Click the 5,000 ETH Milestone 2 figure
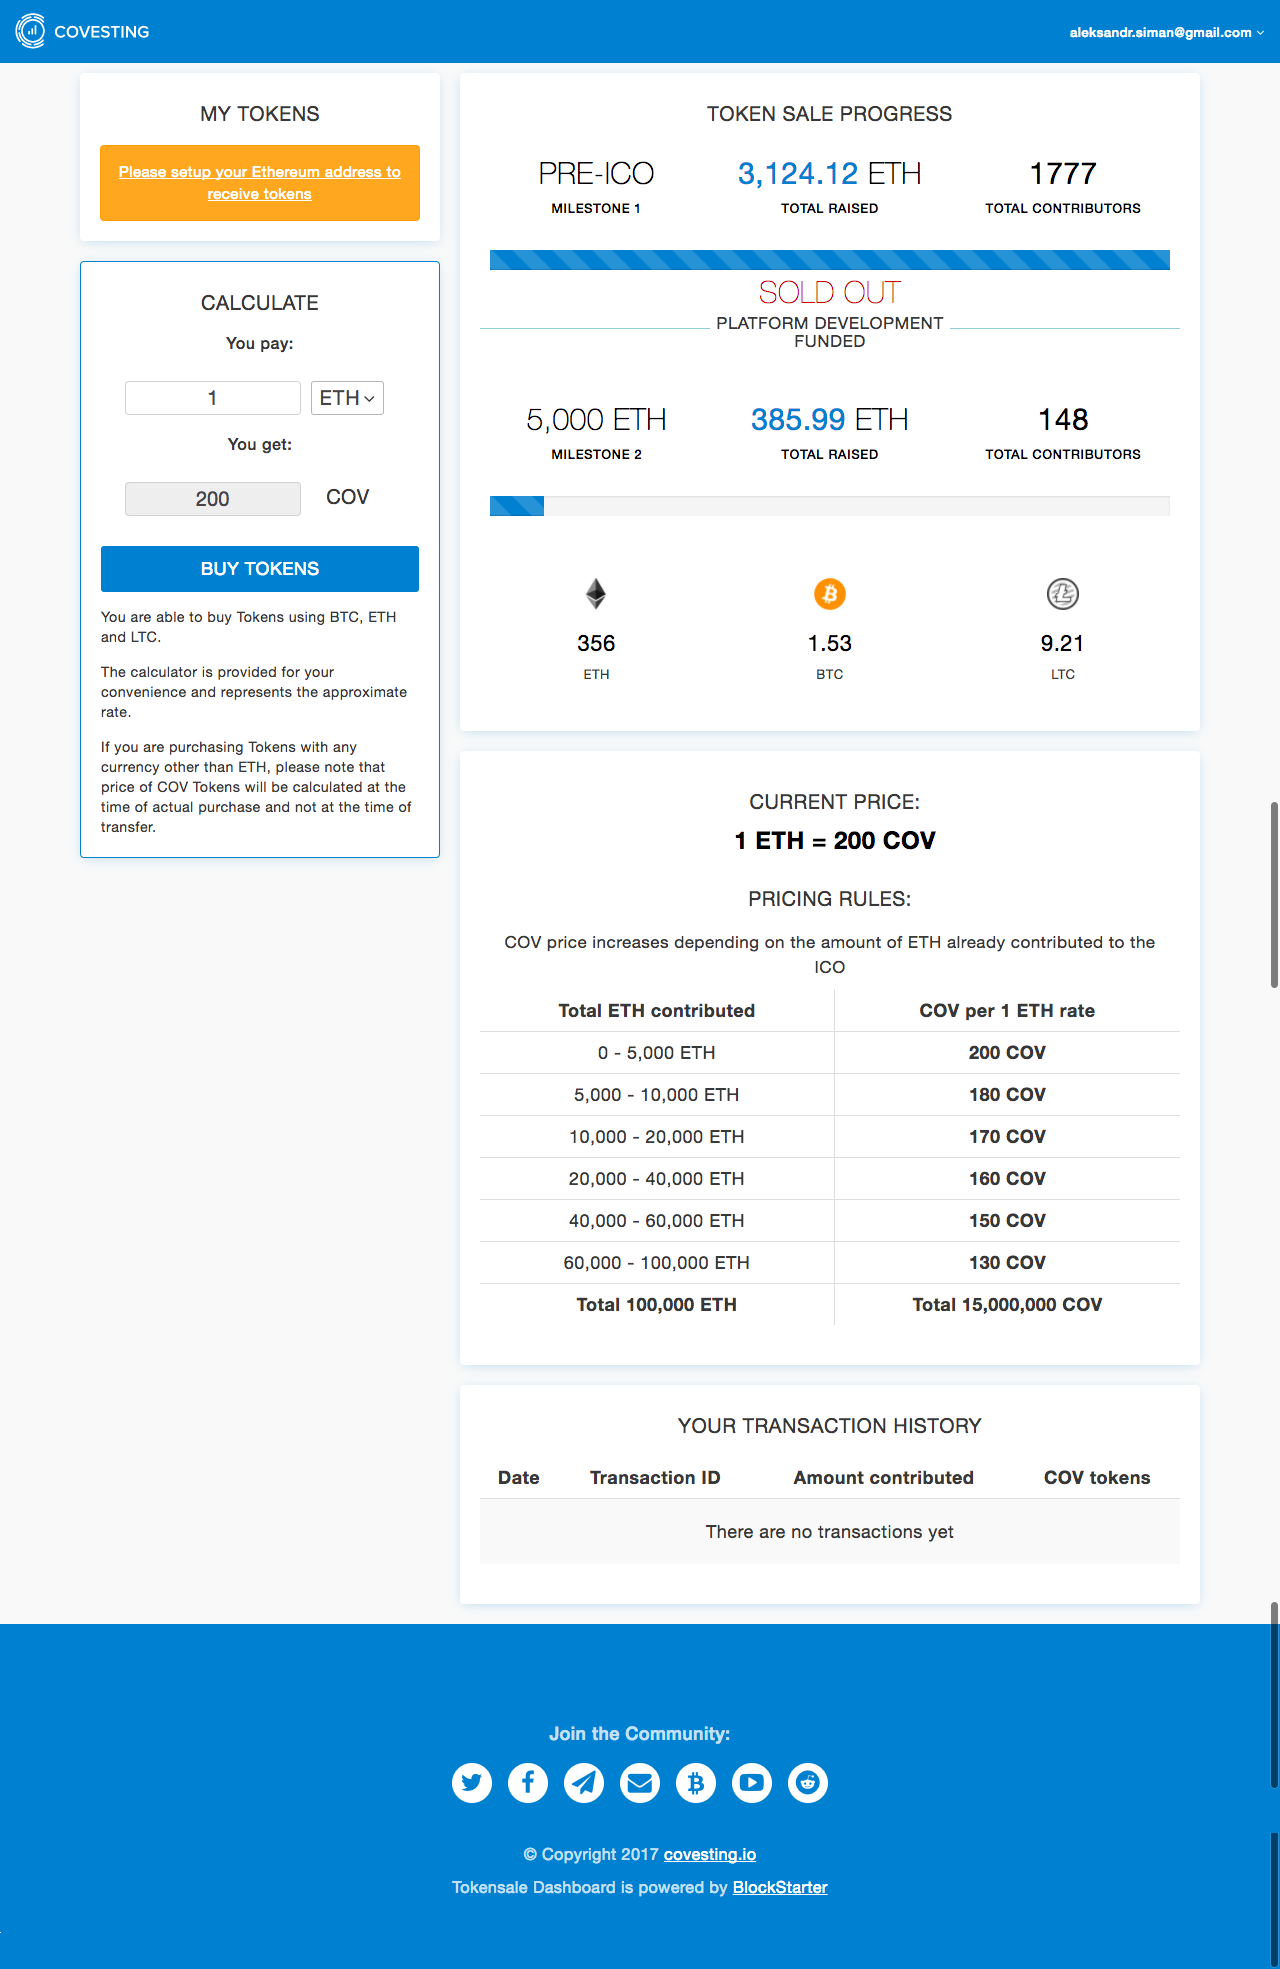1280x1969 pixels. pos(596,420)
